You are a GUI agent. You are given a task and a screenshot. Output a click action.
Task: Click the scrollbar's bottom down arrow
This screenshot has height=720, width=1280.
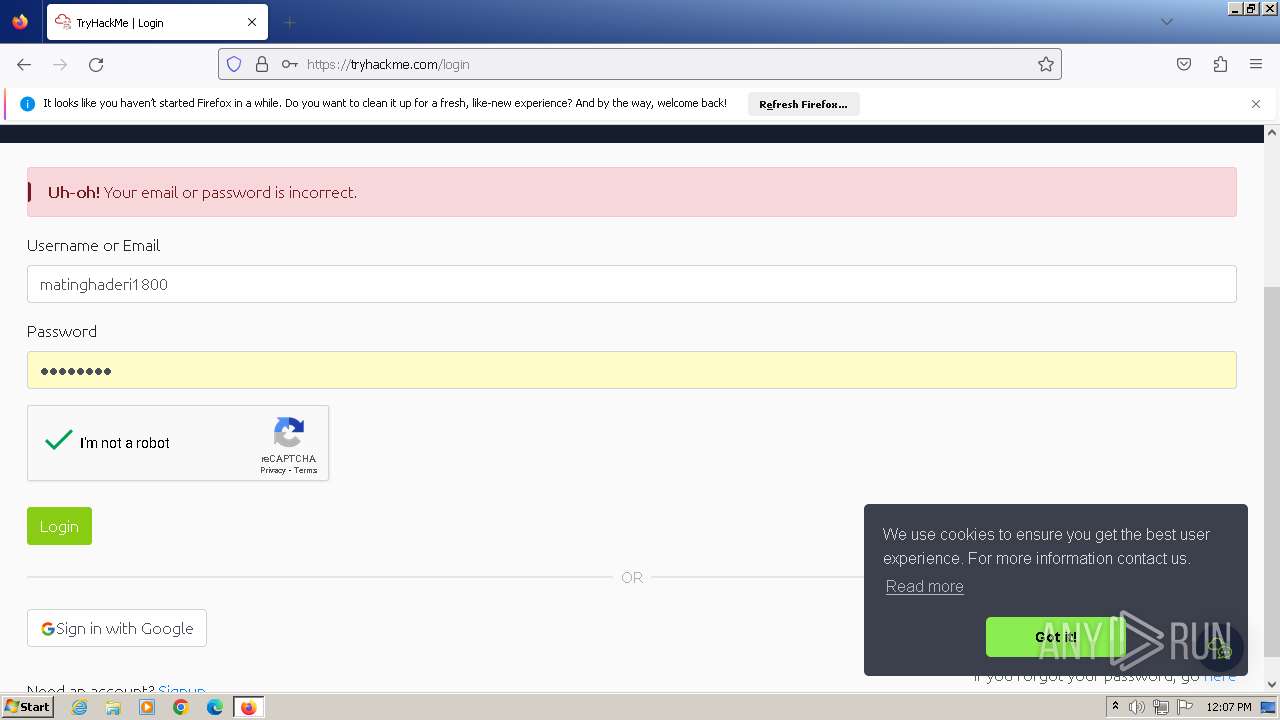[1272, 684]
